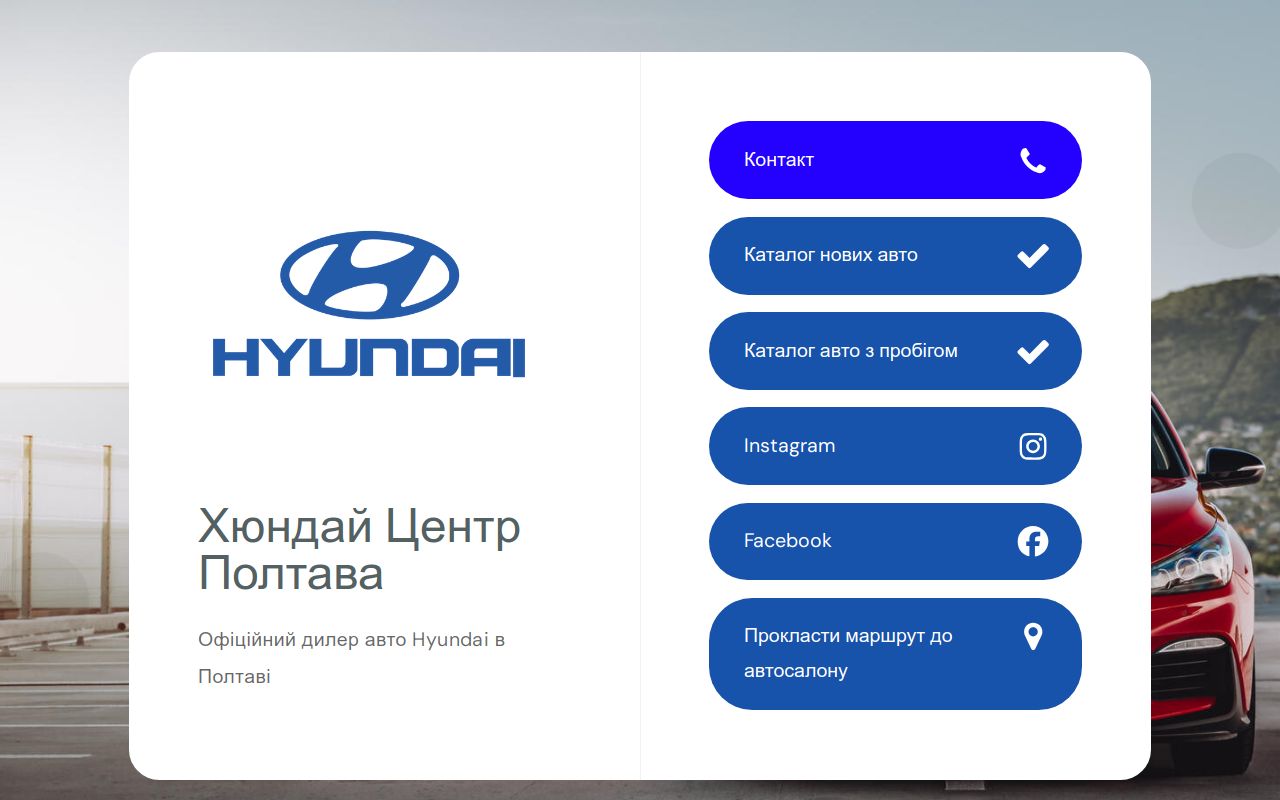The image size is (1280, 800).
Task: Click the heading Хюндай Центр Полтава
Action: [x=359, y=550]
